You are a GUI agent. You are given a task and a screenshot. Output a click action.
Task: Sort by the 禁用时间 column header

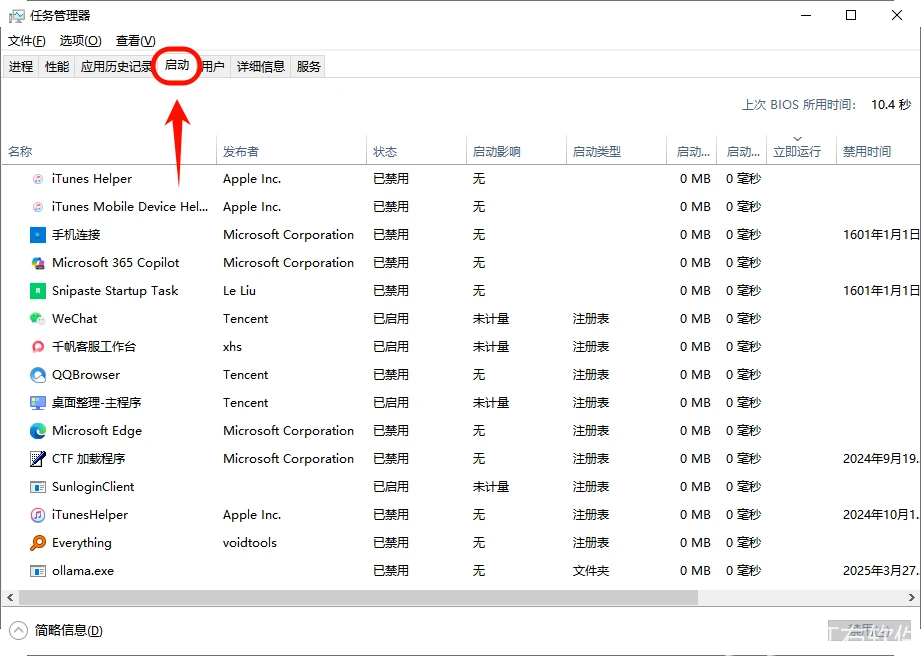878,152
